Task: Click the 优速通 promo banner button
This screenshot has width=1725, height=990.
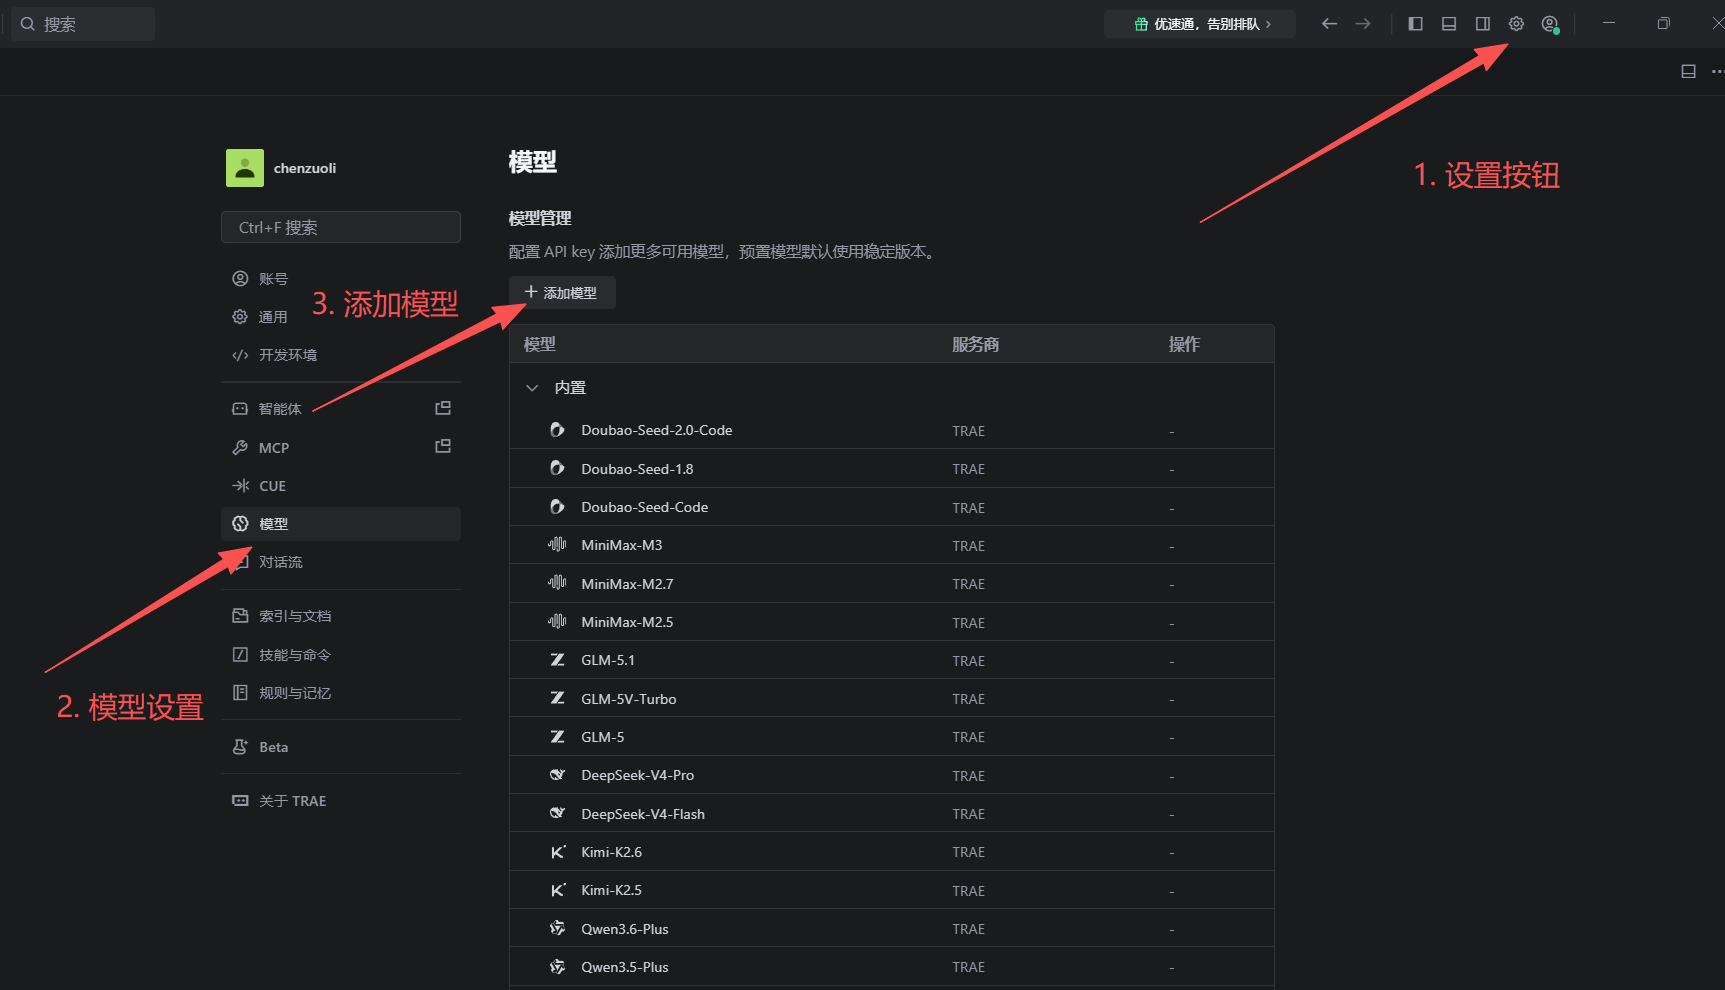Action: point(1200,24)
